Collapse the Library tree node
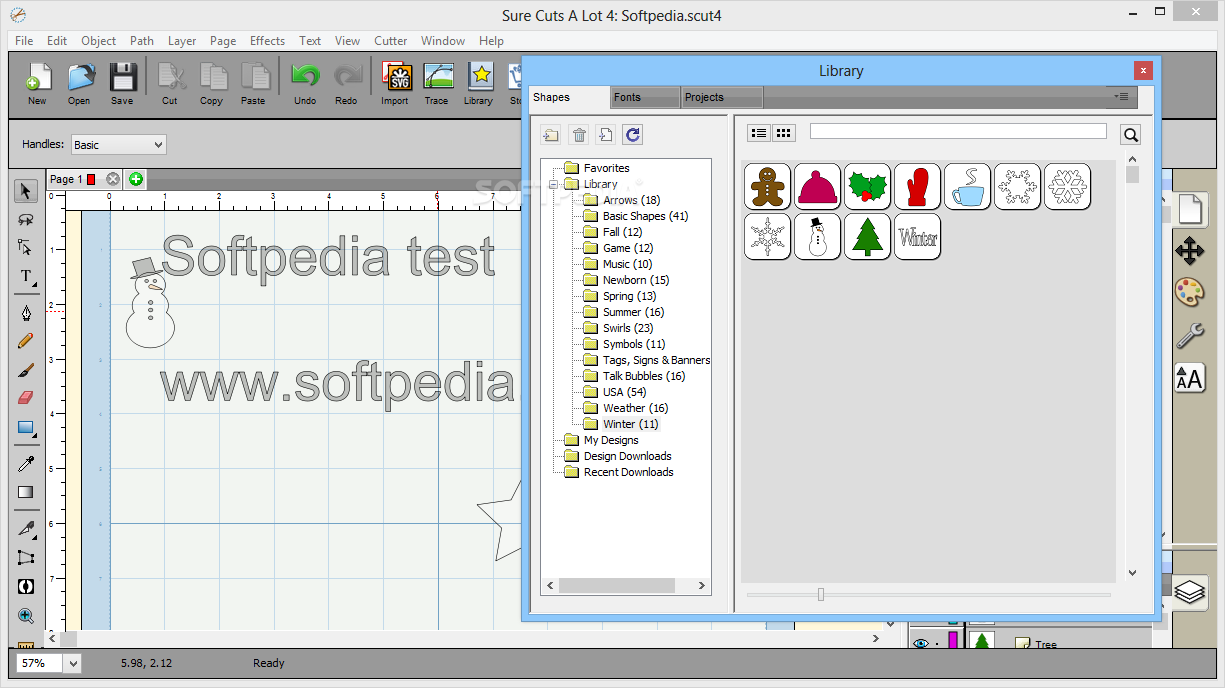This screenshot has height=688, width=1225. point(553,184)
